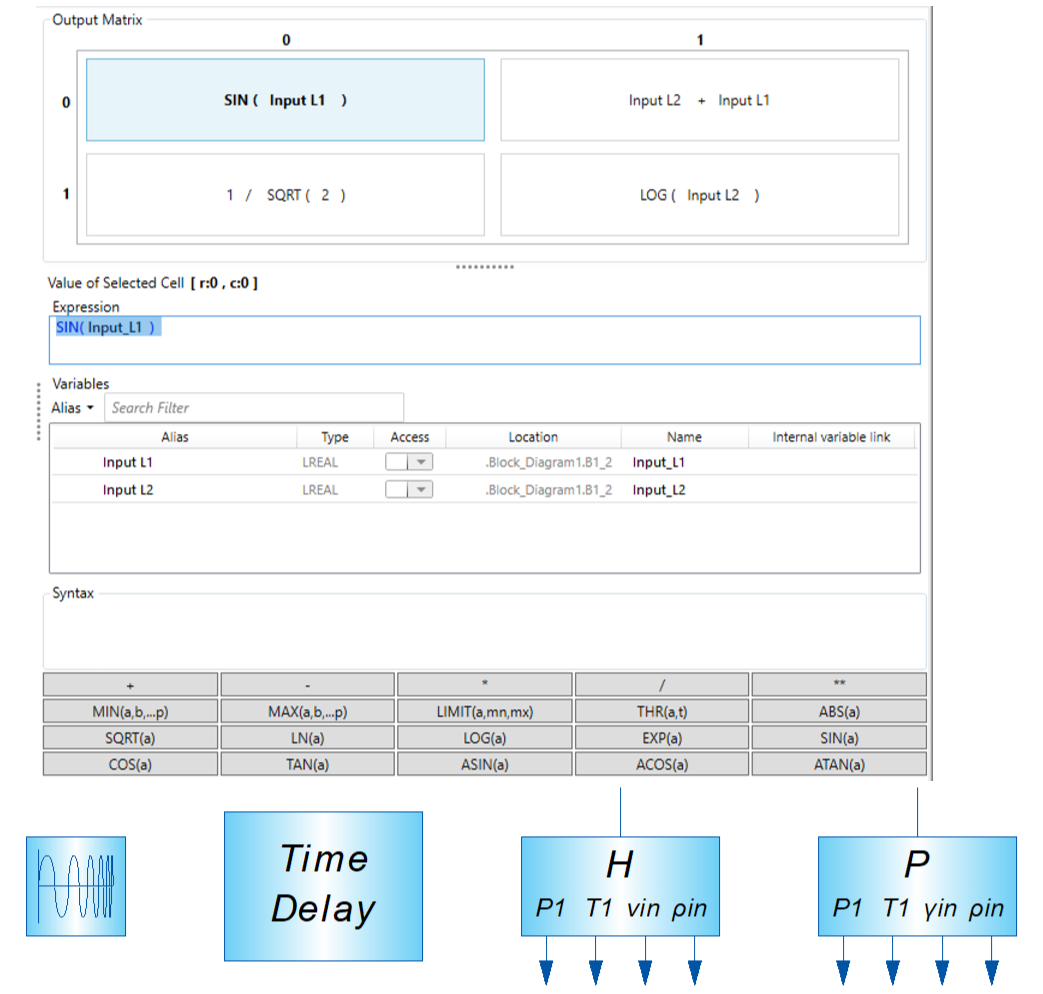1043x994 pixels.
Task: Select matrix cell SIN( Input L1 )
Action: (285, 100)
